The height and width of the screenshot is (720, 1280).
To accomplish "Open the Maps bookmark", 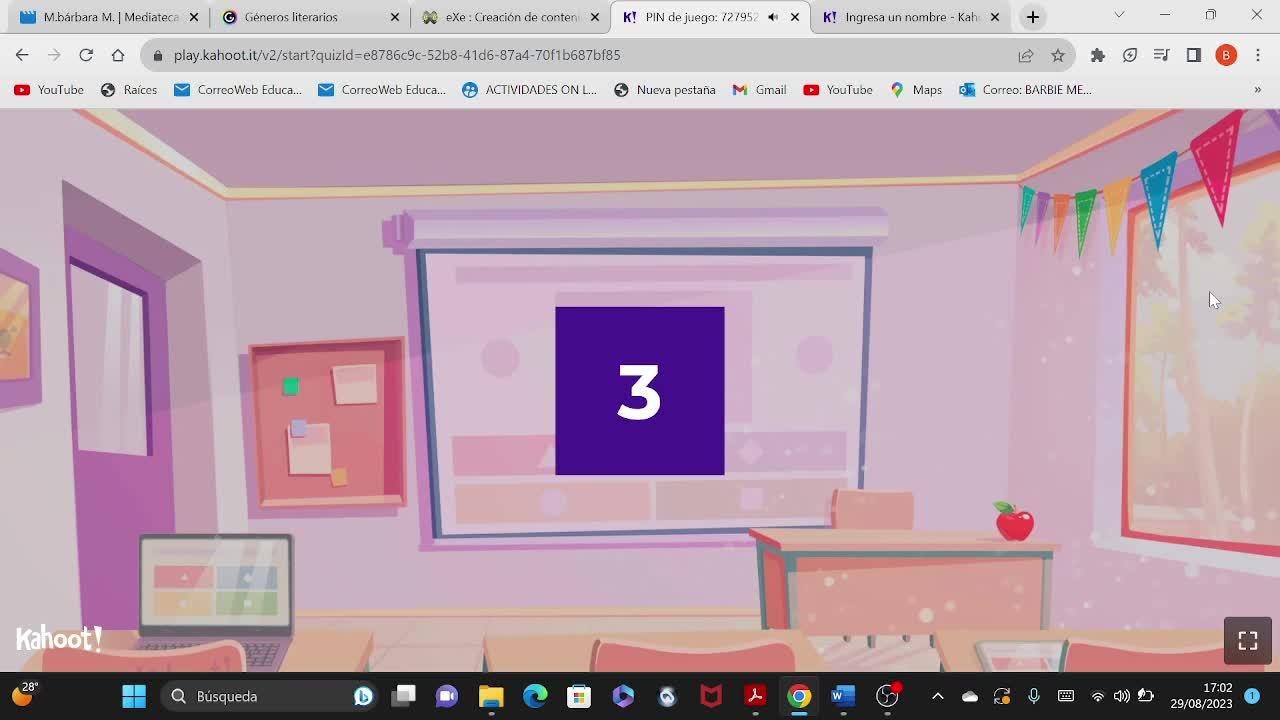I will (916, 90).
